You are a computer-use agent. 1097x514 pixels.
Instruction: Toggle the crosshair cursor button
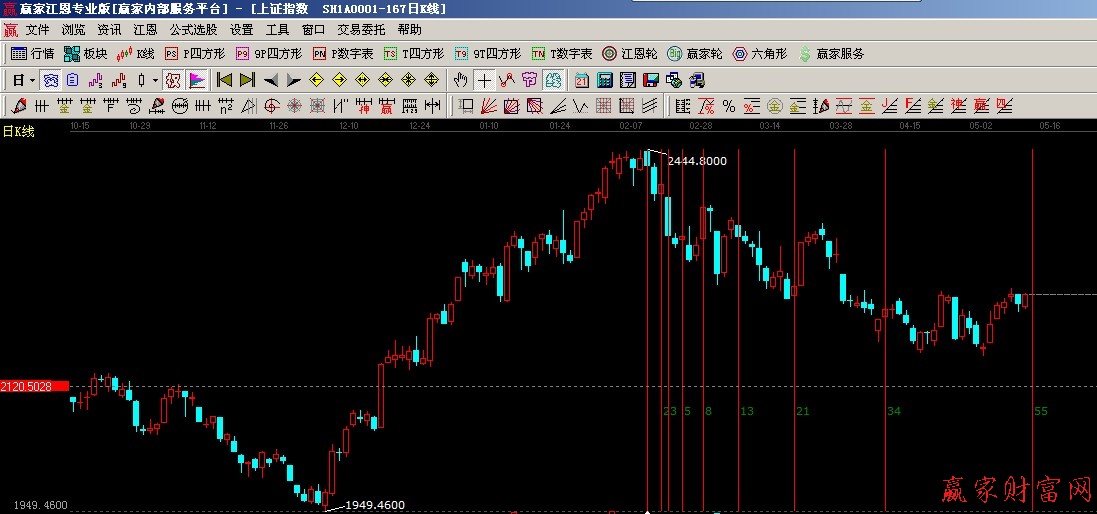(484, 80)
